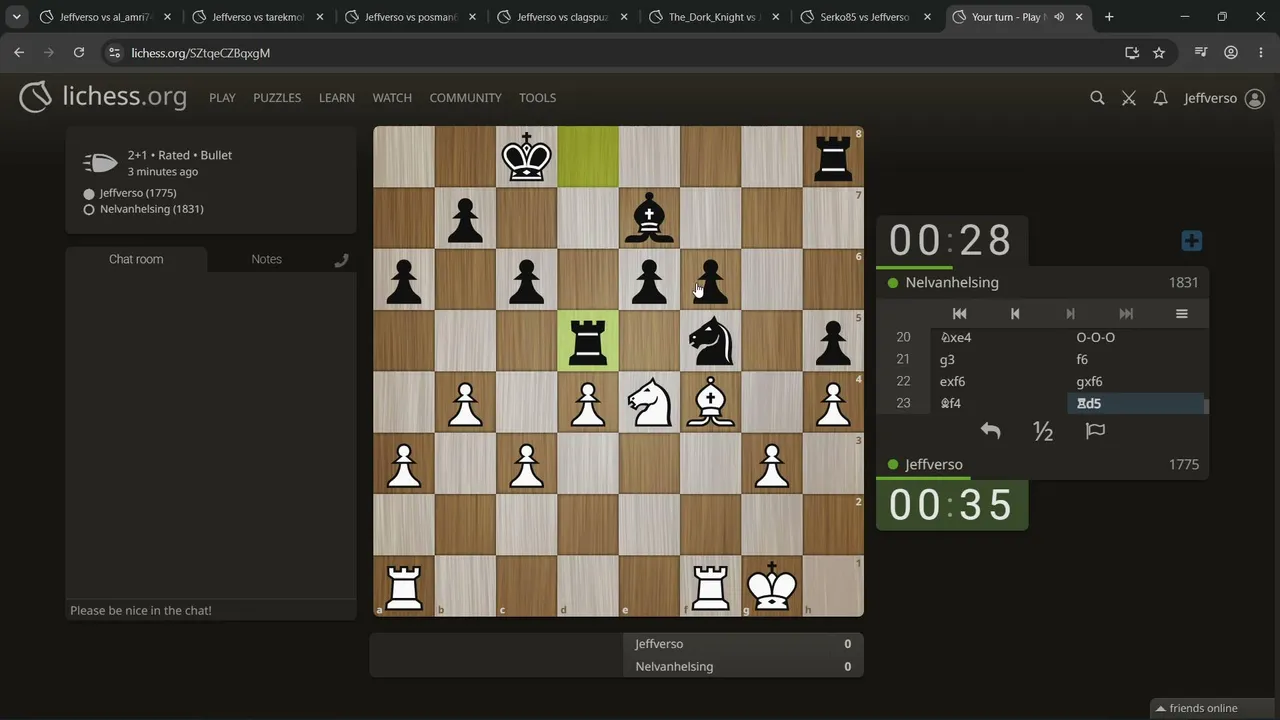Select move 20 Nxe4 in move list
Screen dimensions: 1280x720
click(999, 337)
